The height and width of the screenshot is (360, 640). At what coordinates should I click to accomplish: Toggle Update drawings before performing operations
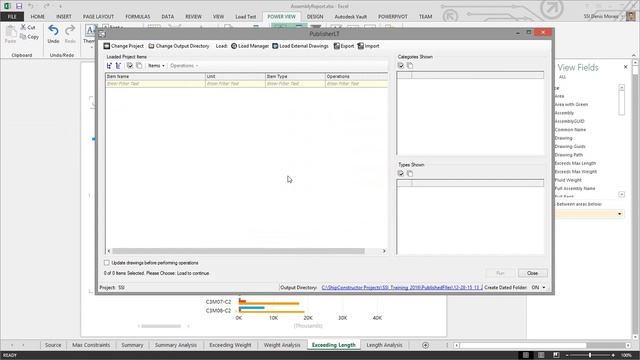(107, 263)
